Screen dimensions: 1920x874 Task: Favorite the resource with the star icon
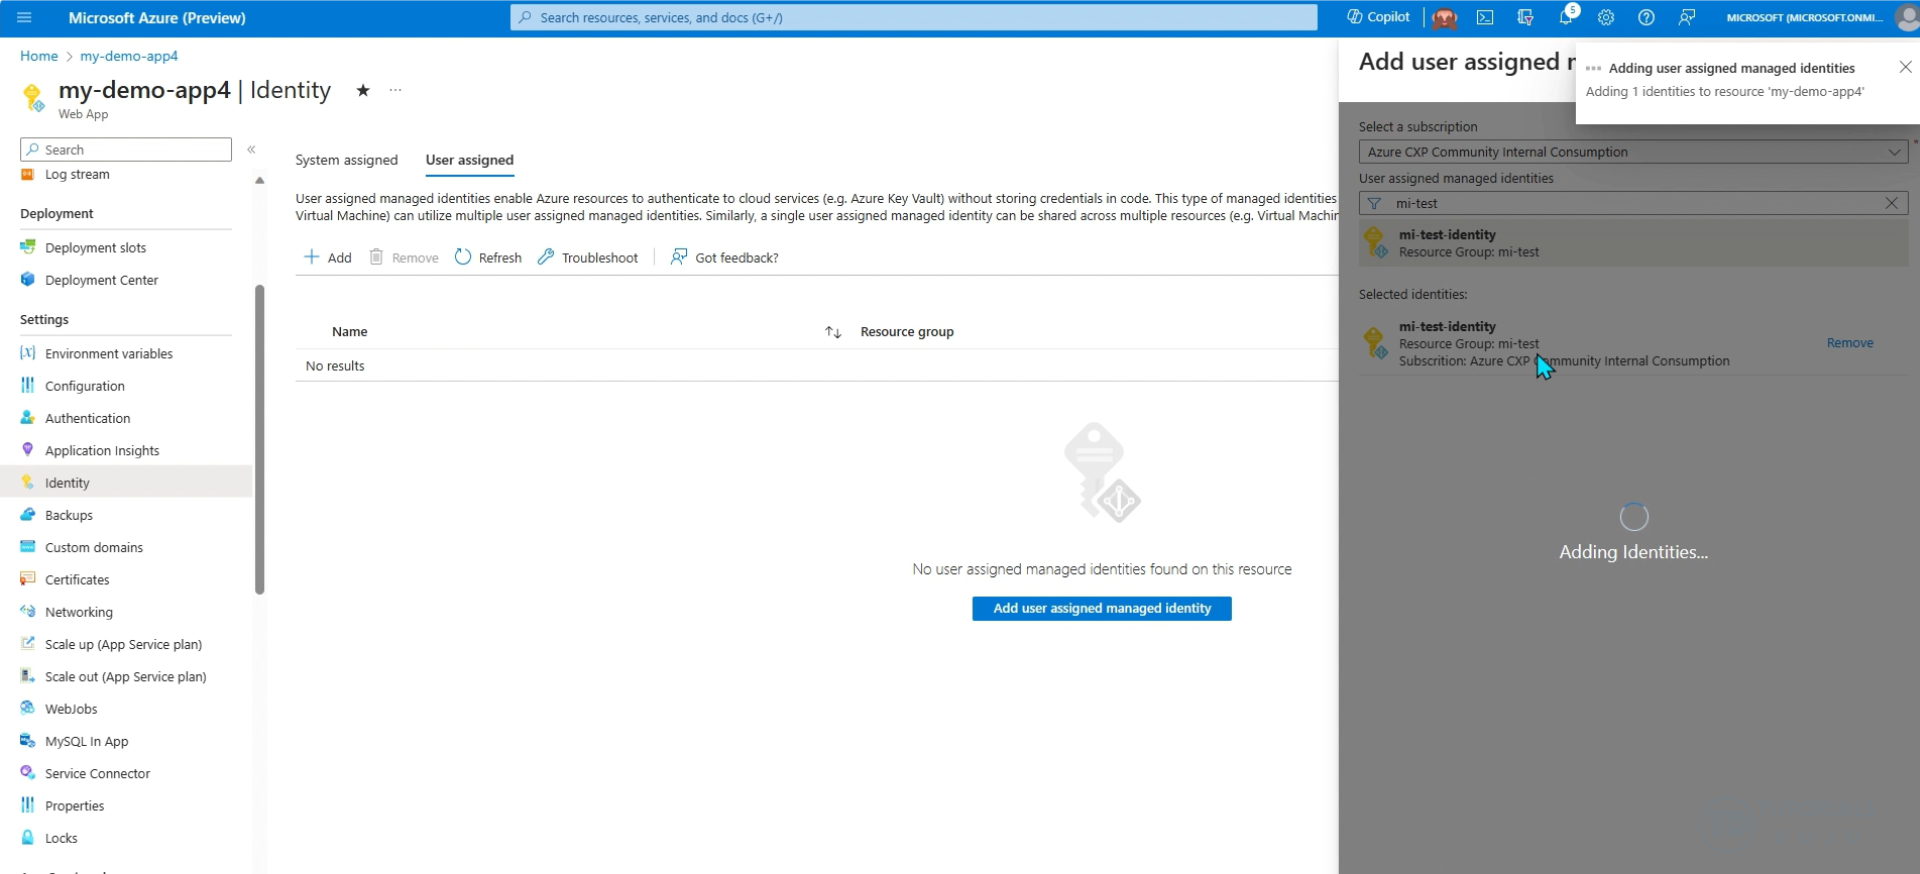pos(363,91)
